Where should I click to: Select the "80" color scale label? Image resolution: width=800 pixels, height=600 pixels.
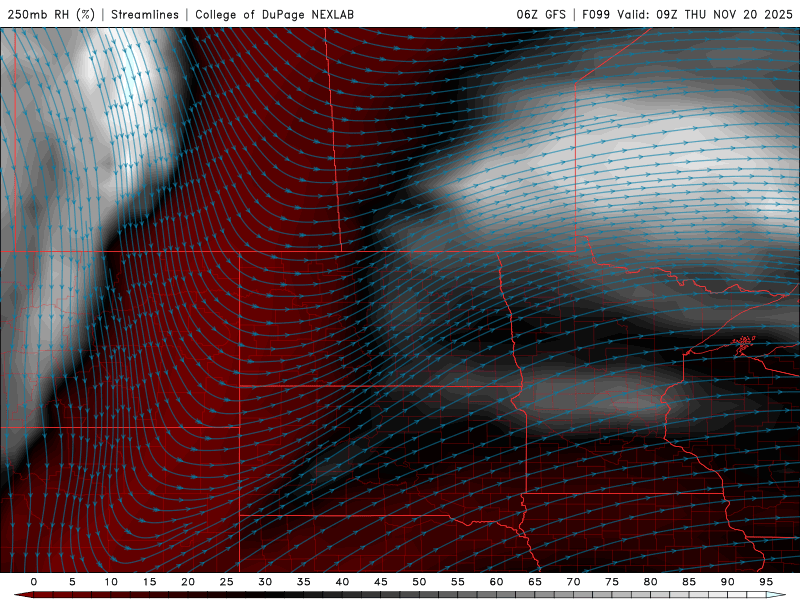(650, 582)
